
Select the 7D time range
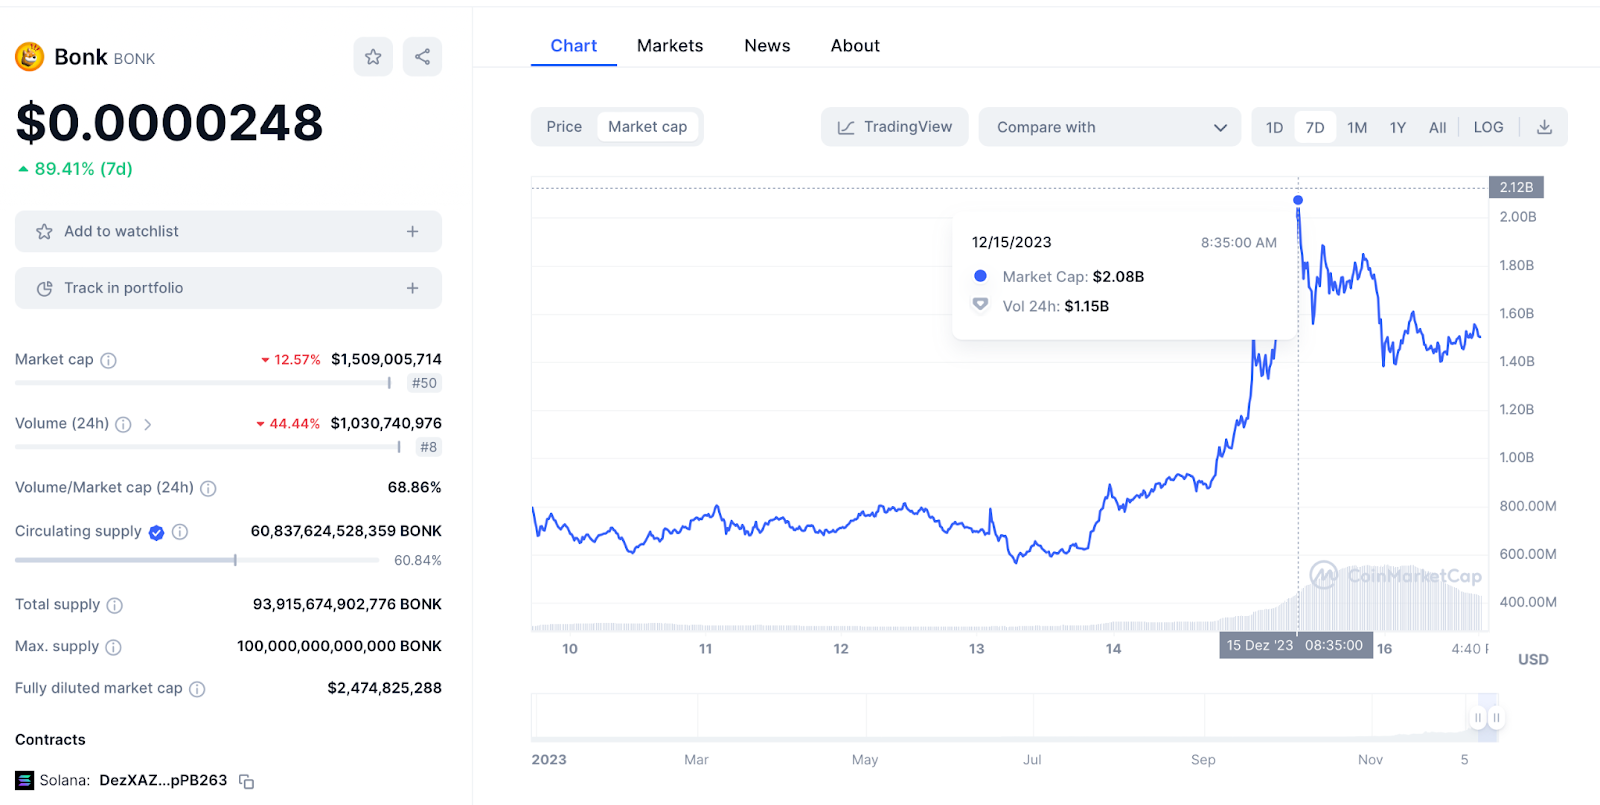tap(1315, 127)
